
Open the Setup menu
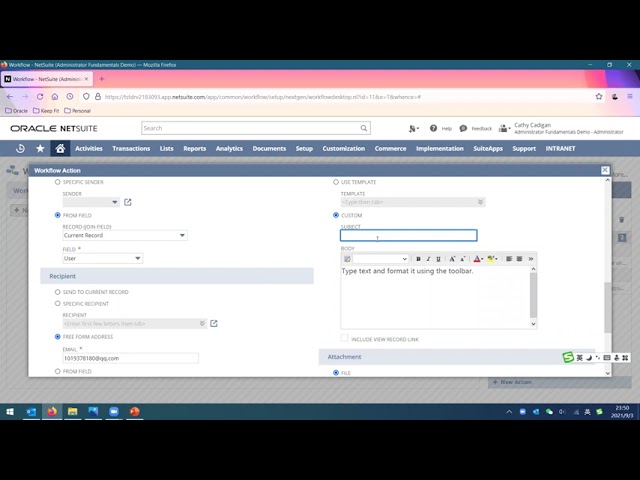[304, 149]
